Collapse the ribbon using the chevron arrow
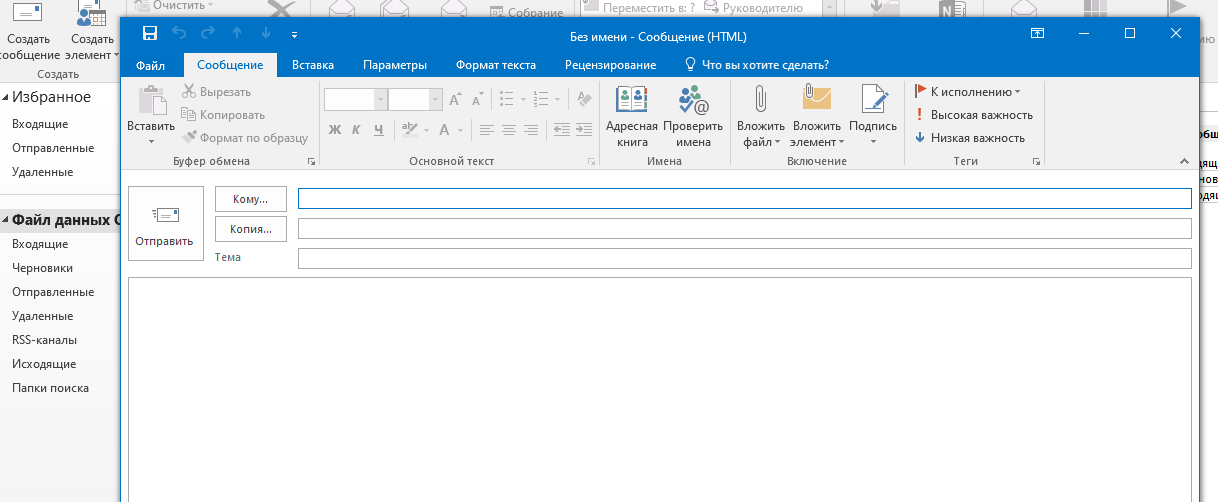This screenshot has width=1218, height=502. pyautogui.click(x=1184, y=161)
